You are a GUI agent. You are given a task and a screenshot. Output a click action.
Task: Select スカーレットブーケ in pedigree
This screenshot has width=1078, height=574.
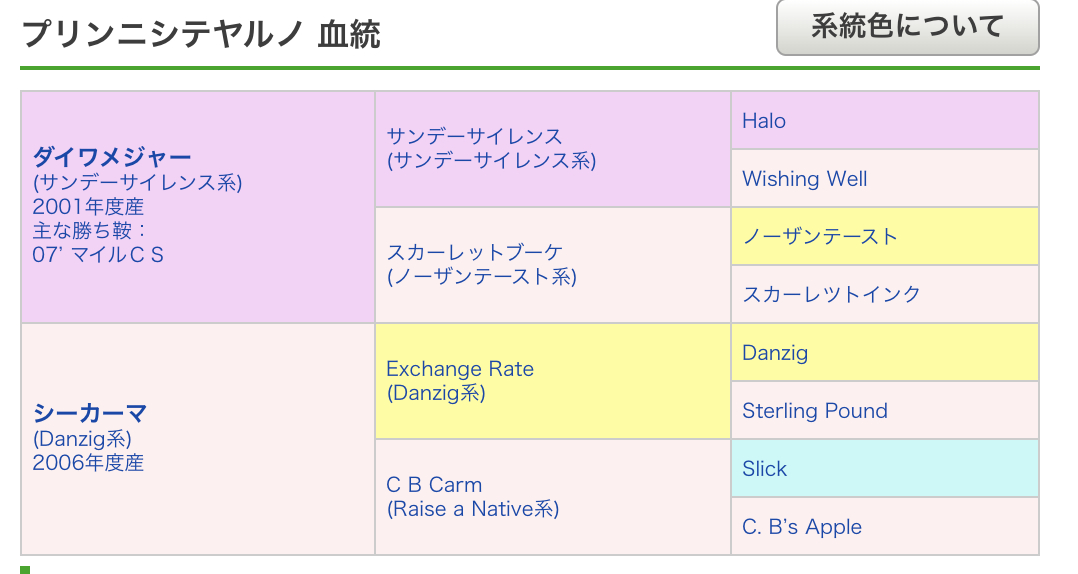coord(474,252)
